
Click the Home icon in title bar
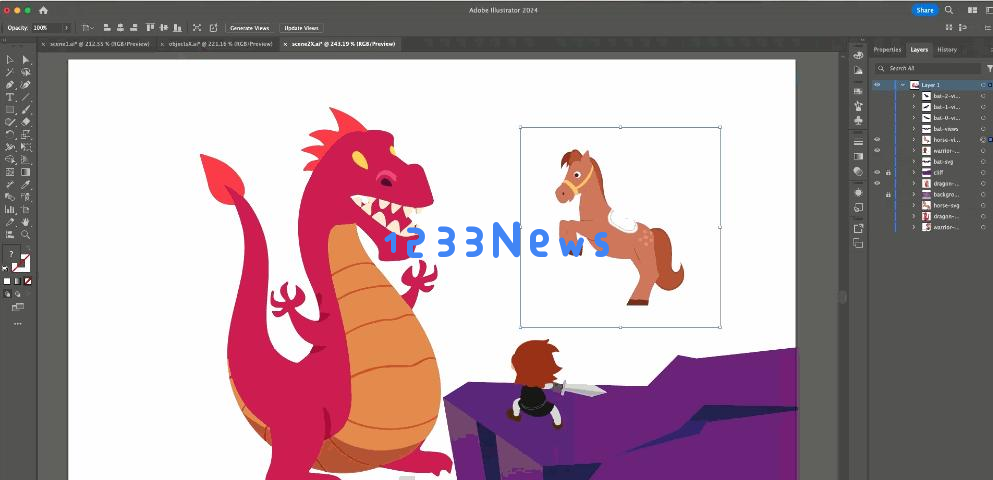[43, 10]
